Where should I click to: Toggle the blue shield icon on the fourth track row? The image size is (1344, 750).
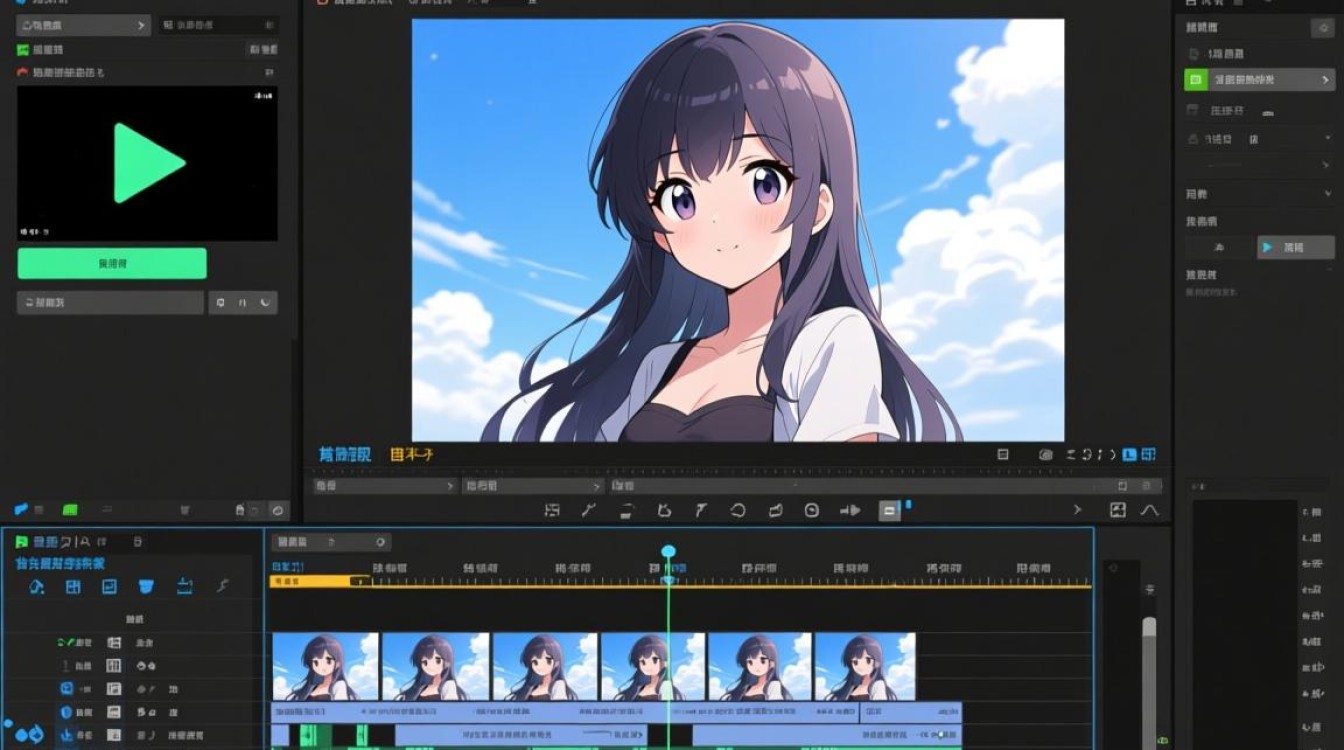(x=66, y=712)
